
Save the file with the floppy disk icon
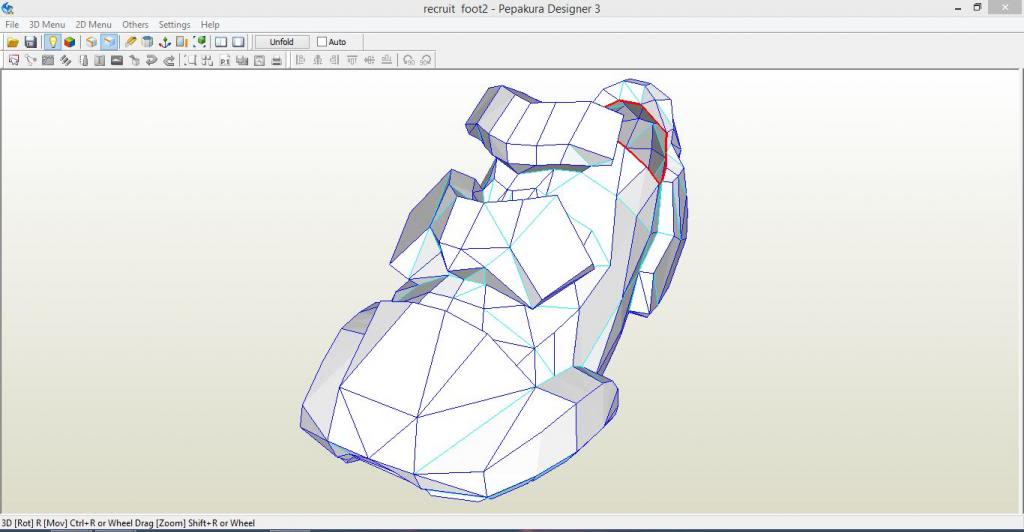click(30, 42)
